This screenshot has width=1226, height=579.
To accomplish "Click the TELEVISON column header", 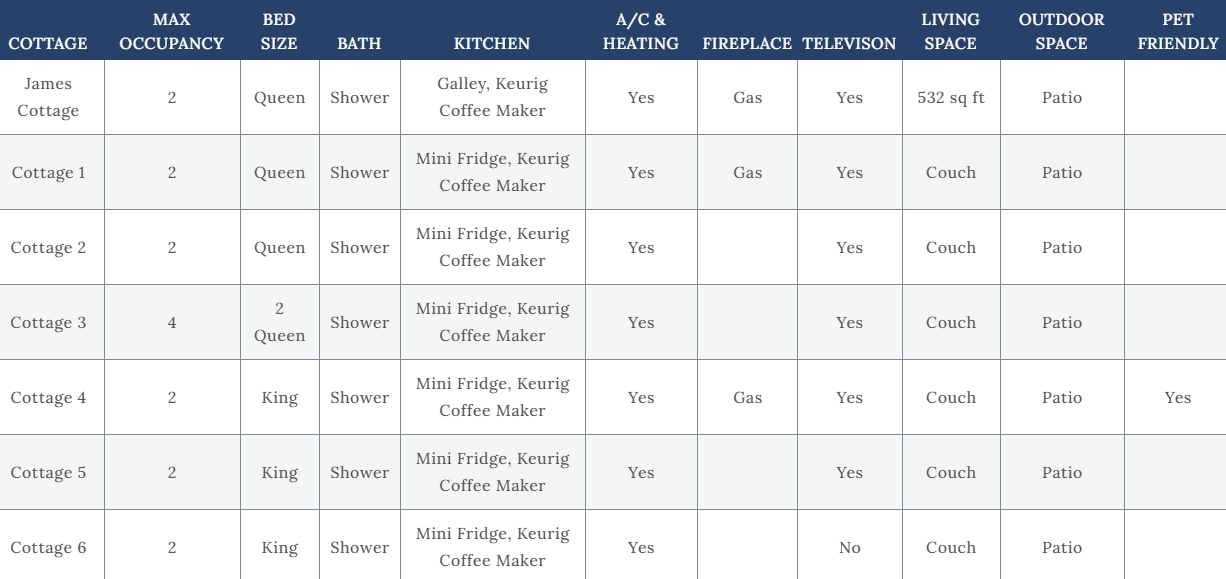I will (x=849, y=43).
